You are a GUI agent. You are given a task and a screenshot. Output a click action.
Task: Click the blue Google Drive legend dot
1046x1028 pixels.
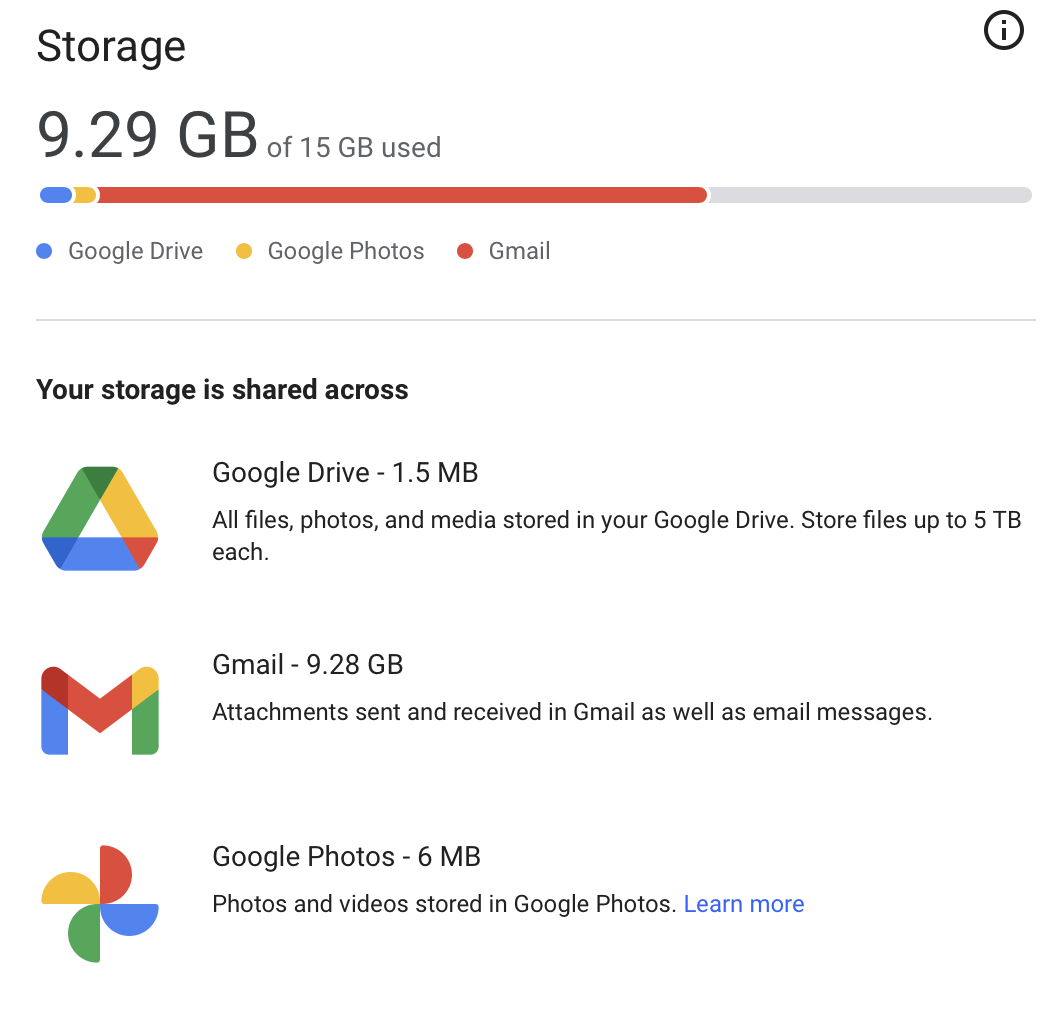(x=44, y=252)
